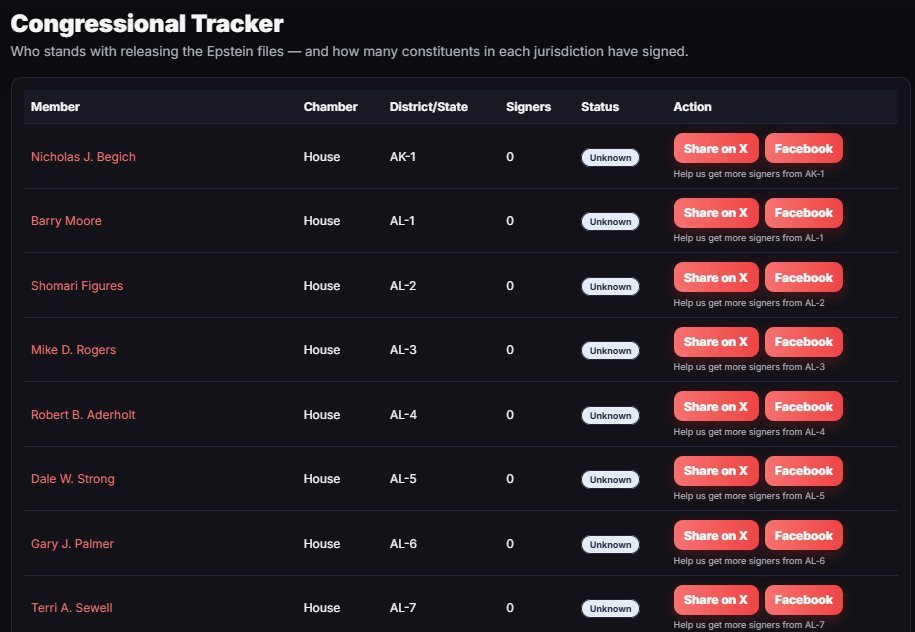Click the AL-4 district cell
The height and width of the screenshot is (632, 915).
point(403,415)
